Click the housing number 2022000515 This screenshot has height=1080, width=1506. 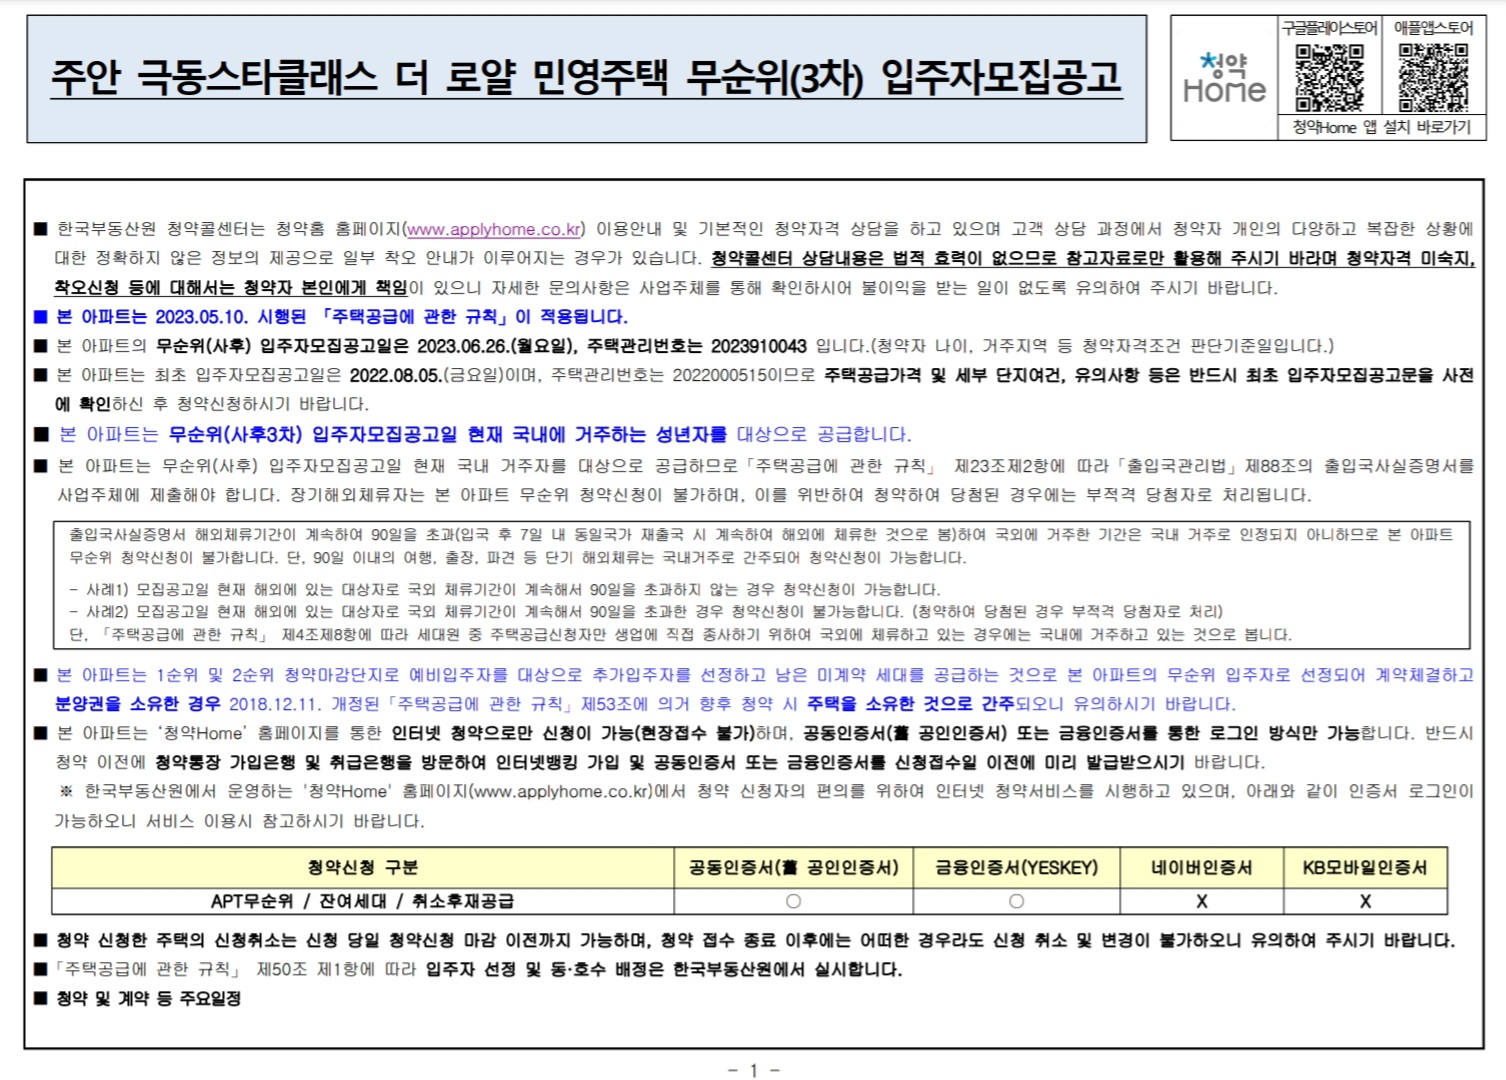(720, 375)
